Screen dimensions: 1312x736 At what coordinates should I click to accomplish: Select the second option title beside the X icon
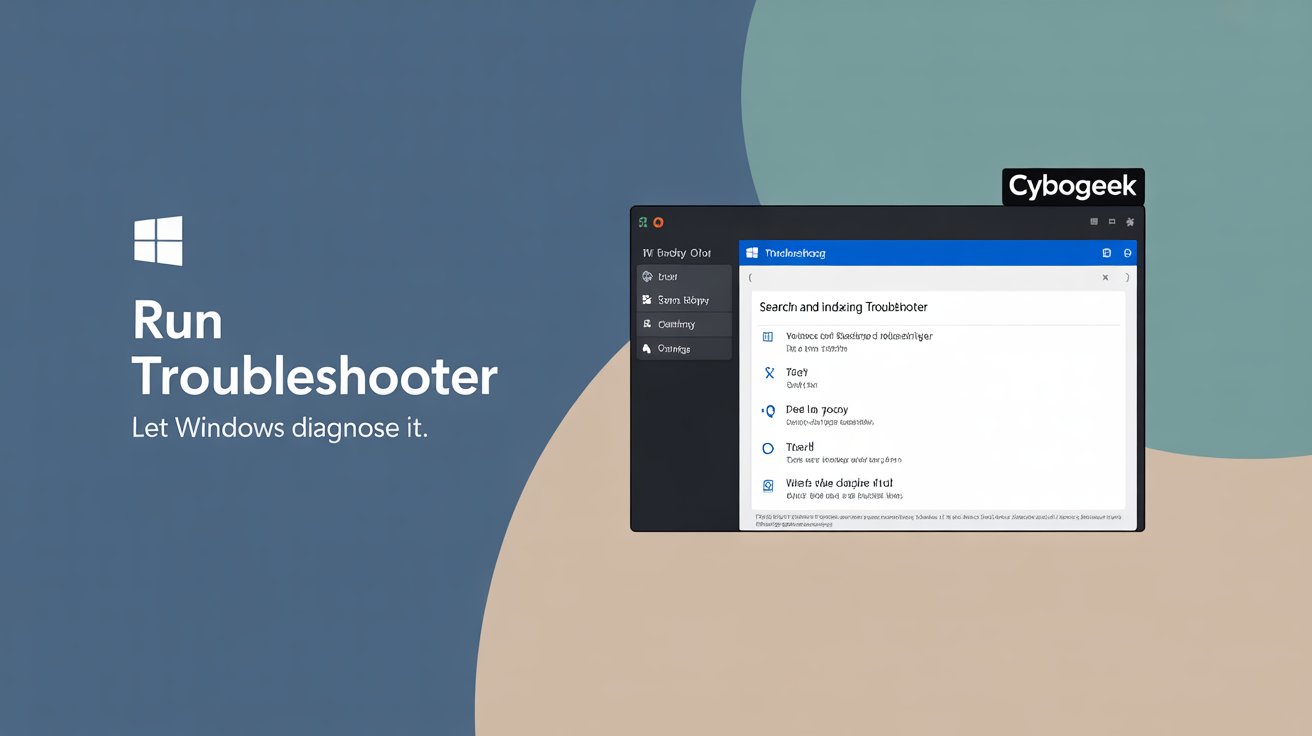tap(797, 372)
